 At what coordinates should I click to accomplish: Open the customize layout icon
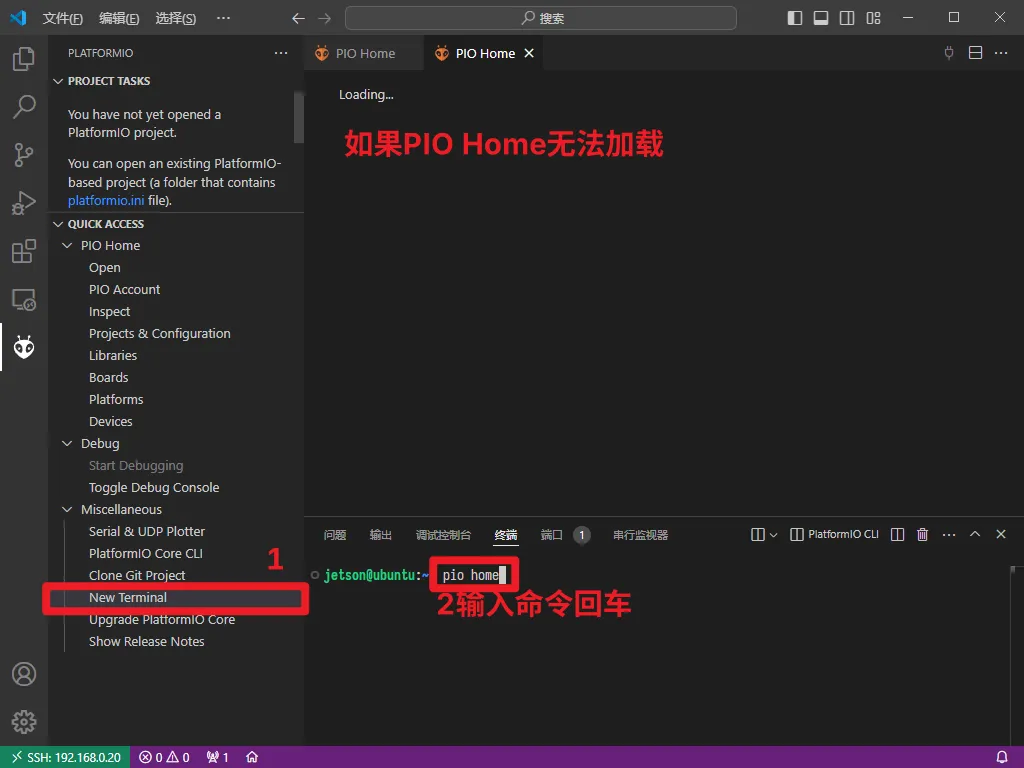[x=873, y=18]
